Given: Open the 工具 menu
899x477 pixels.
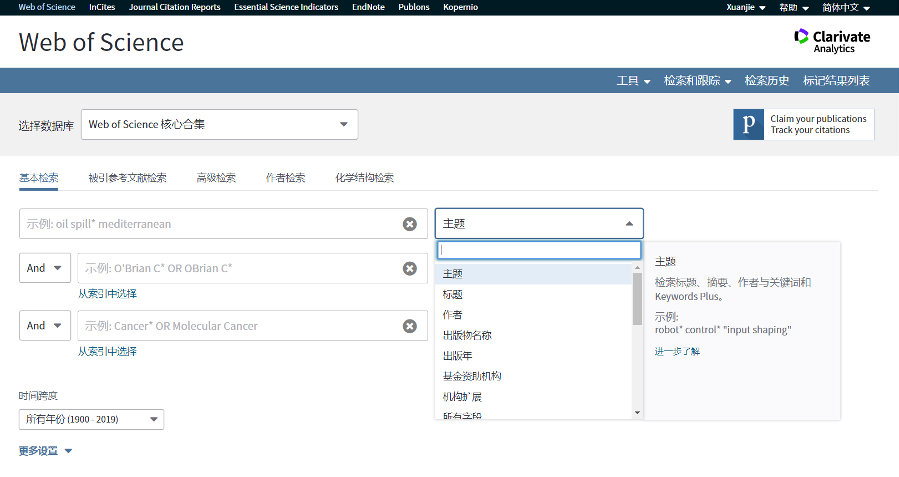Looking at the screenshot, I should click(633, 81).
